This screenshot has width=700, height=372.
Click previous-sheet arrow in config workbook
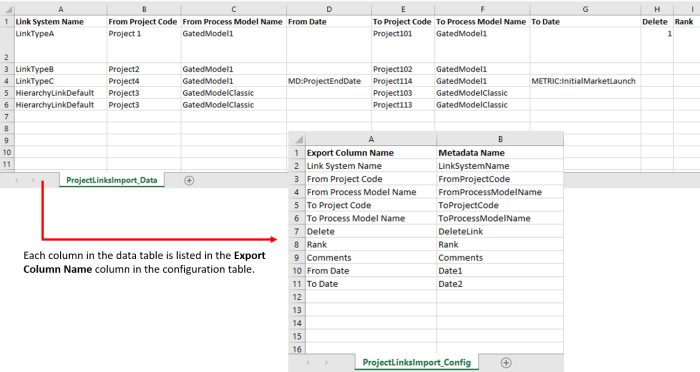click(308, 363)
